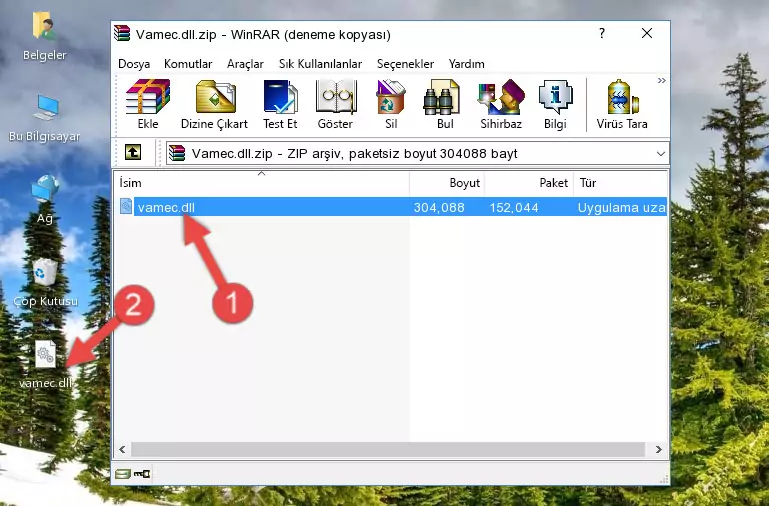Click the WinRAR title bar app icon
769x506 pixels.
(122, 34)
